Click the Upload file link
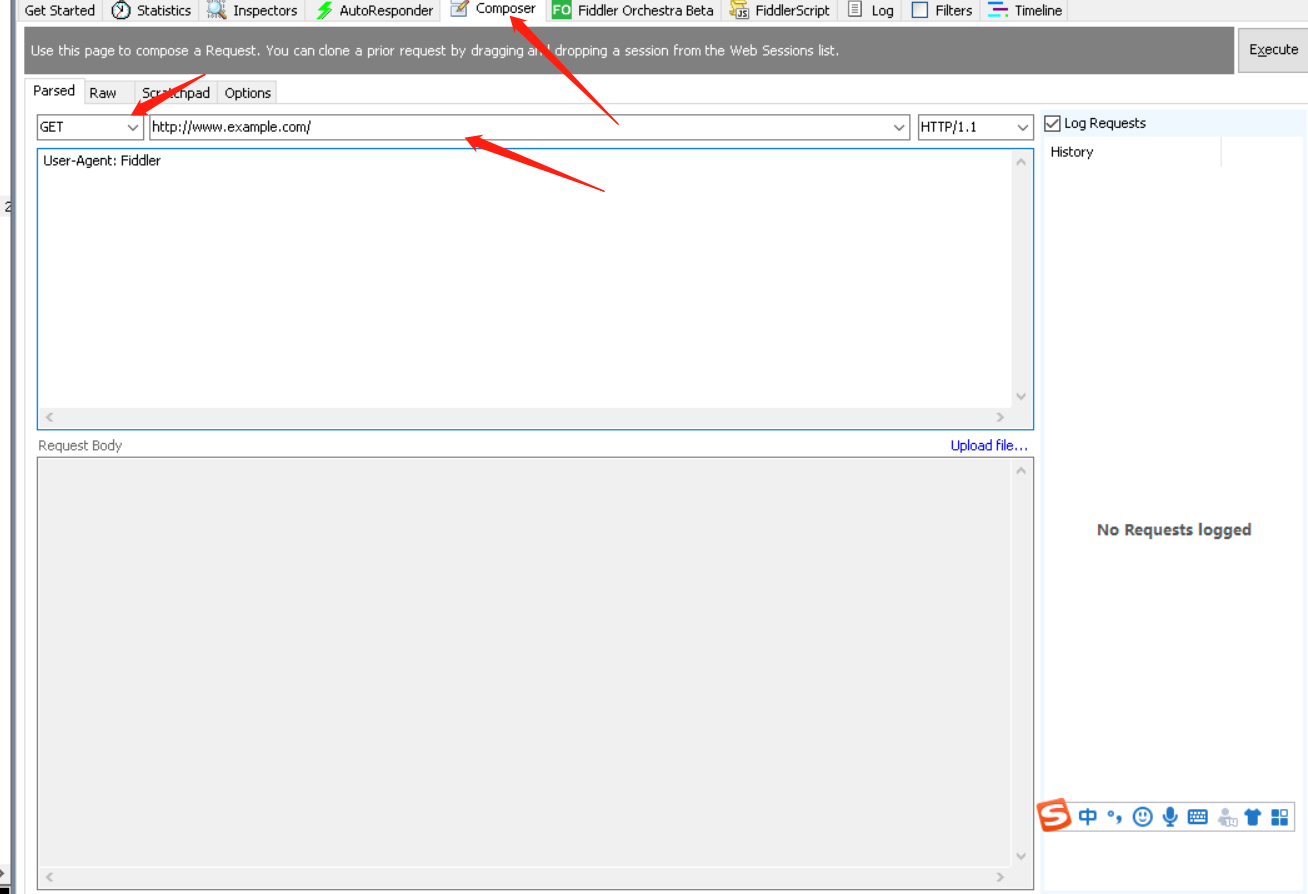 989,446
